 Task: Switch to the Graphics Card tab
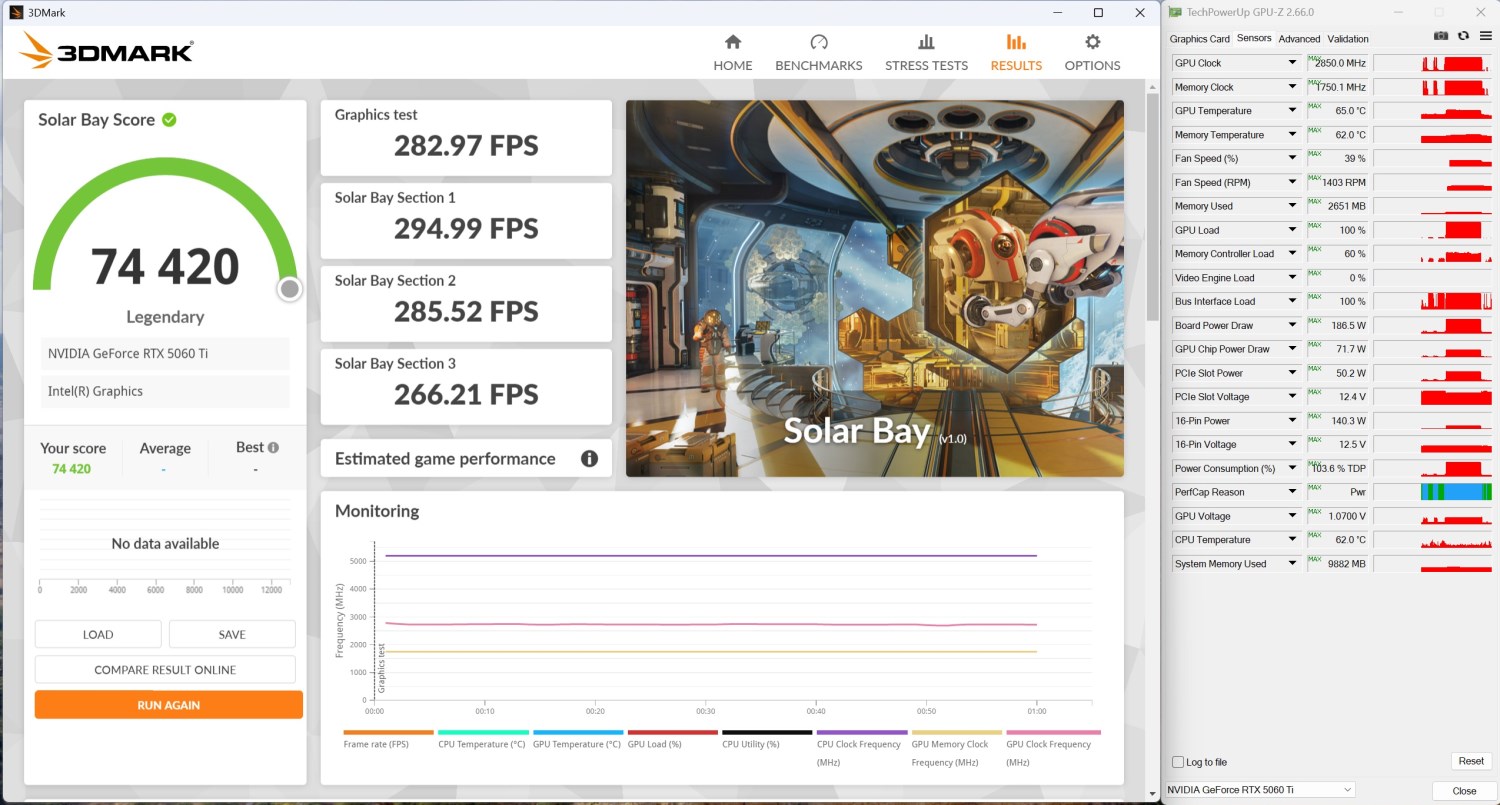1199,39
